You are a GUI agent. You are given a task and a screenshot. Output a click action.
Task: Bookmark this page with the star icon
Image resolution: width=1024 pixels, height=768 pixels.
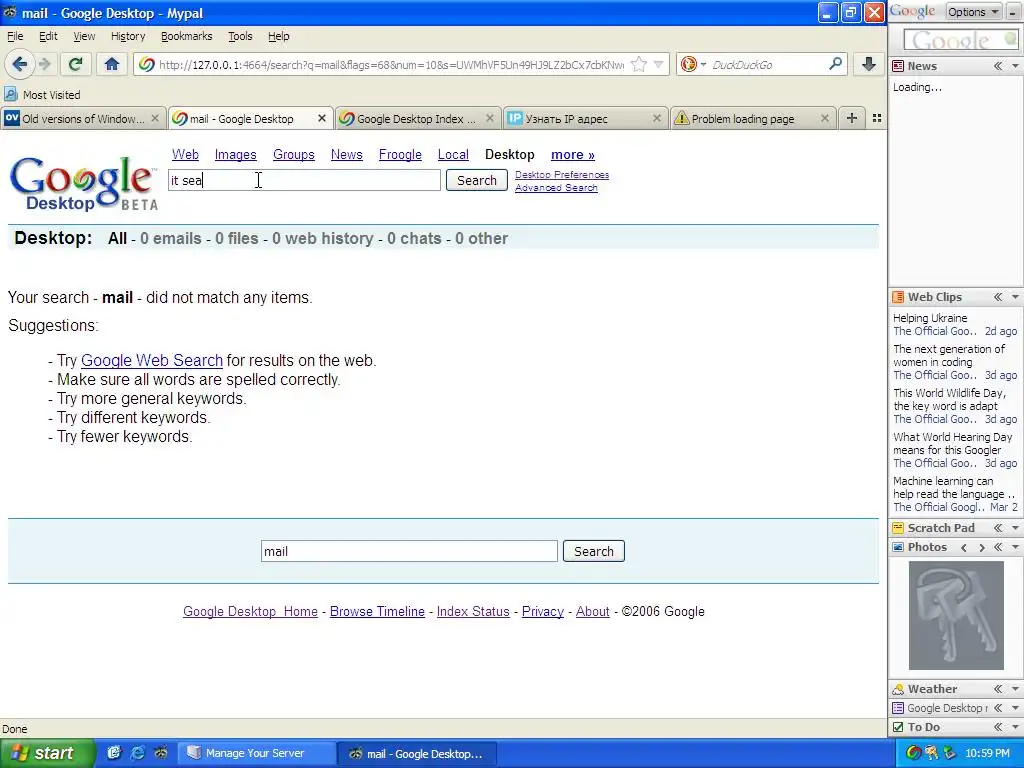click(x=639, y=64)
